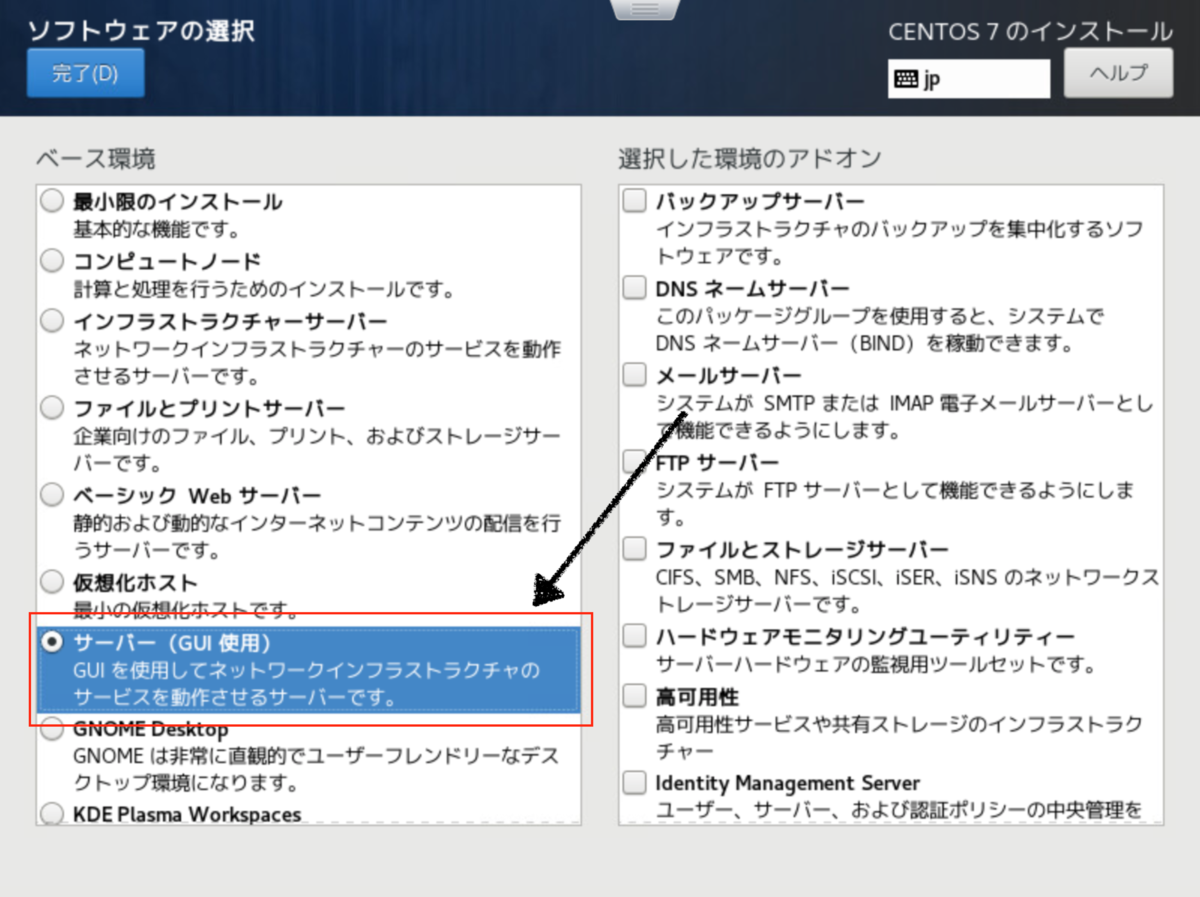Screen dimensions: 1200x897
Task: Choose インフラストラクチャーサーバー base environment
Action: [x=52, y=322]
